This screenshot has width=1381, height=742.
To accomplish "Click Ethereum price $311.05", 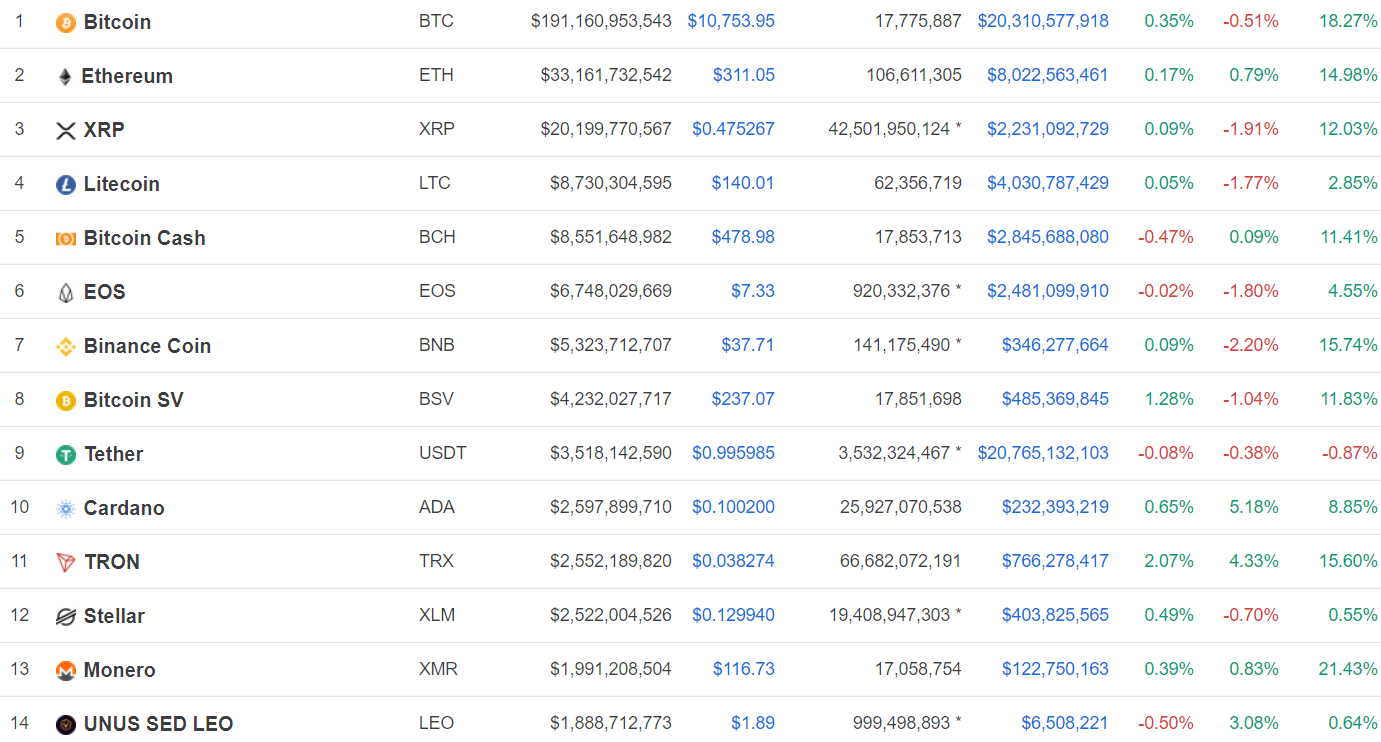I will pyautogui.click(x=743, y=75).
